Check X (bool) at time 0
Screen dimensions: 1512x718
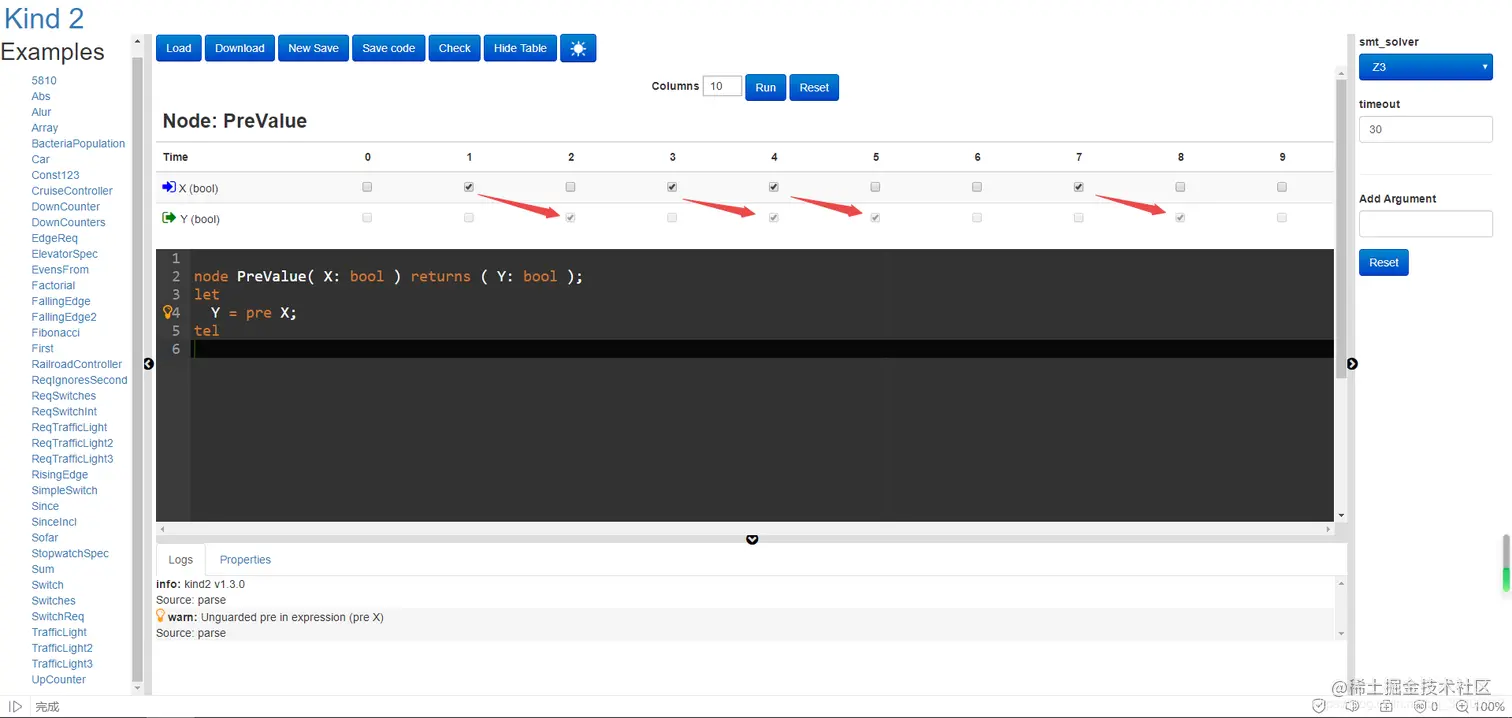(367, 187)
